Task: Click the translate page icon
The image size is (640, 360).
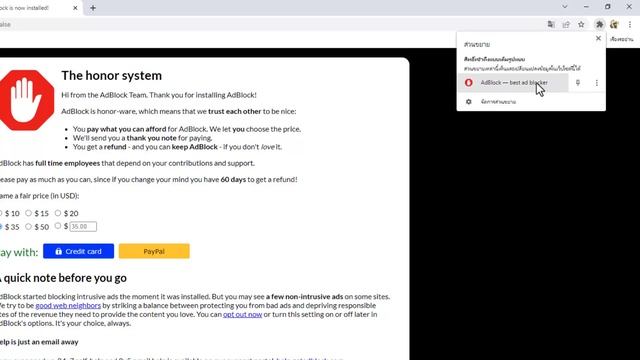Action: point(551,24)
